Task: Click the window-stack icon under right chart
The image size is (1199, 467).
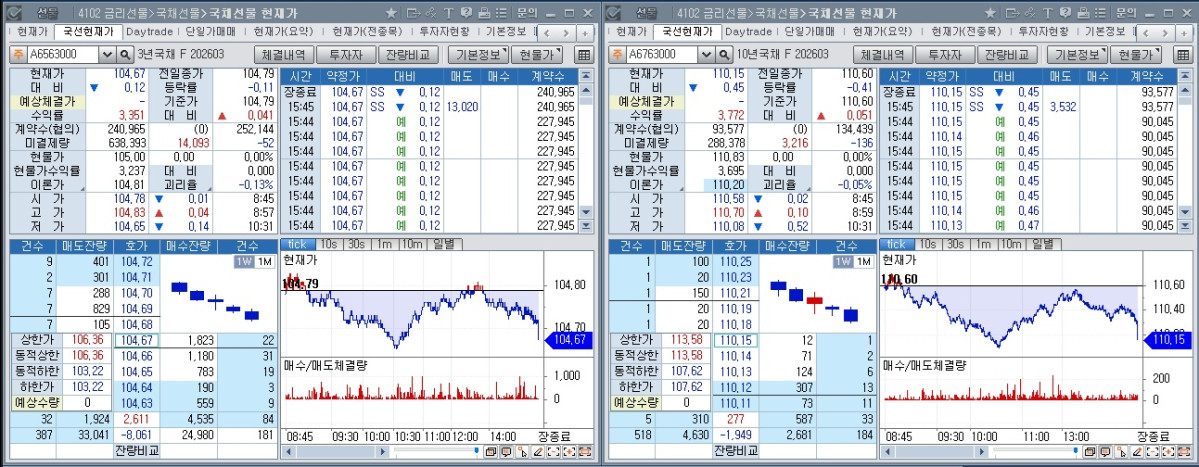Action: (x=1090, y=452)
